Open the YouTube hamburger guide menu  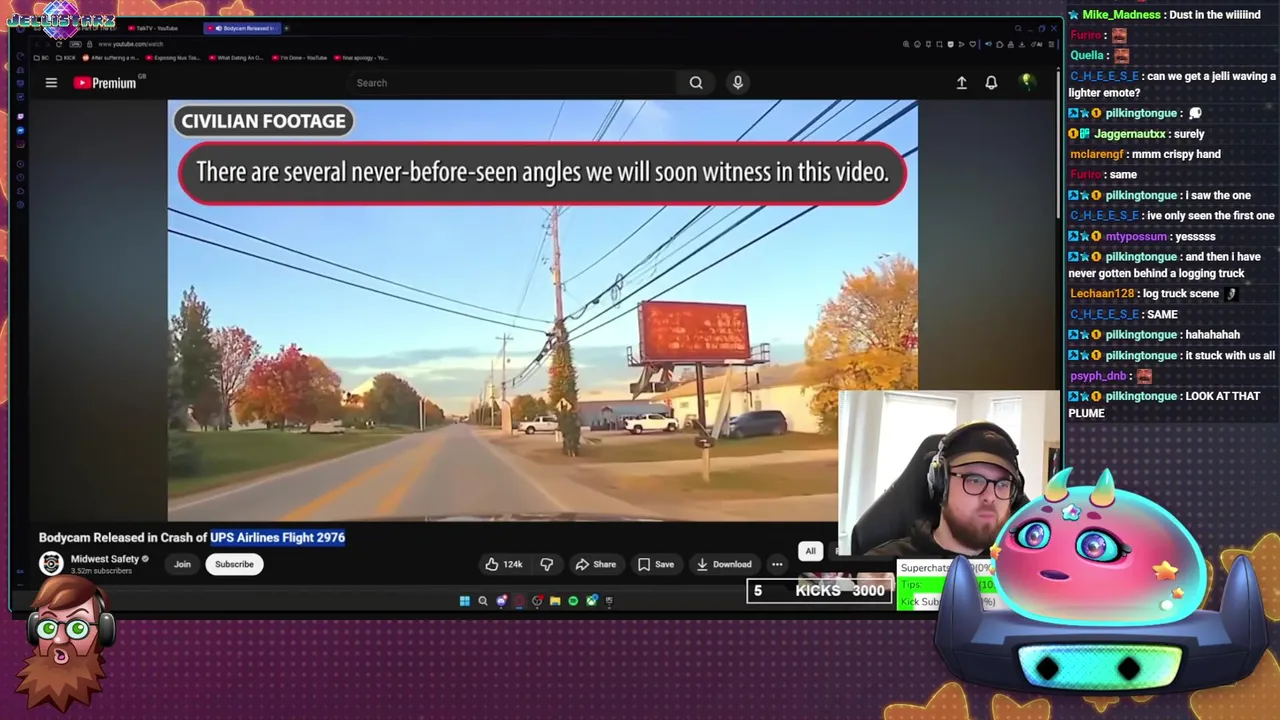pos(51,83)
